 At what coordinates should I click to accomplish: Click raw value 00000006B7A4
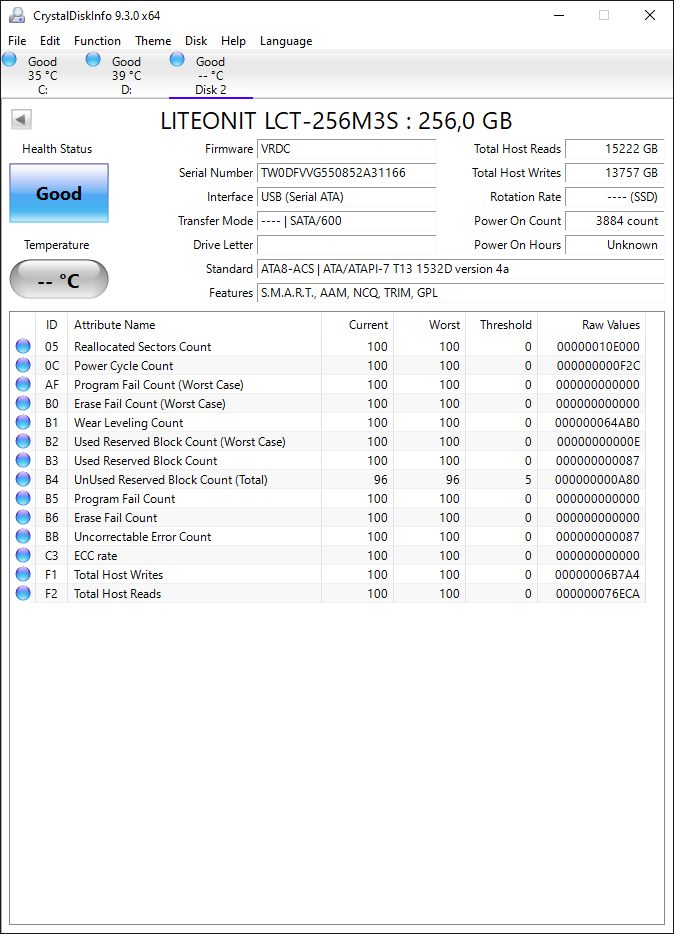click(x=597, y=575)
